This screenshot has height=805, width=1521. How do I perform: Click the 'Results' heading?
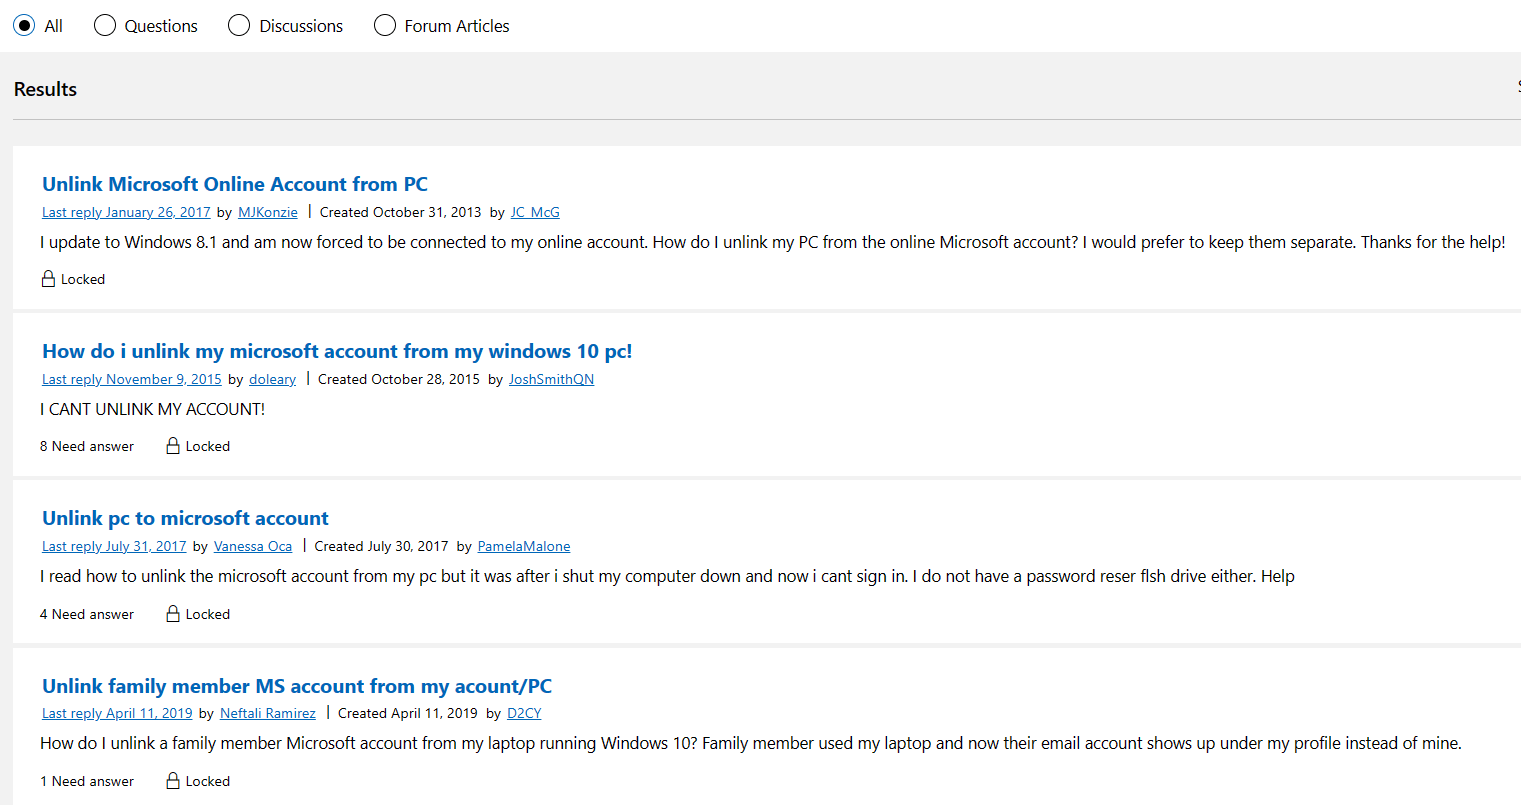45,89
